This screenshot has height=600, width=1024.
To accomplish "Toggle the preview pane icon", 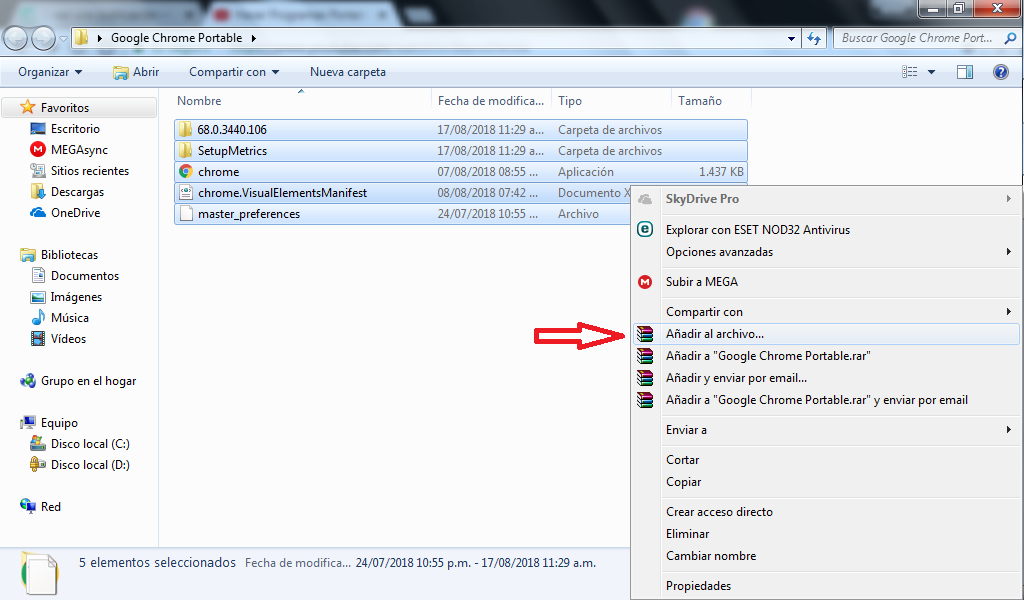I will tap(965, 72).
